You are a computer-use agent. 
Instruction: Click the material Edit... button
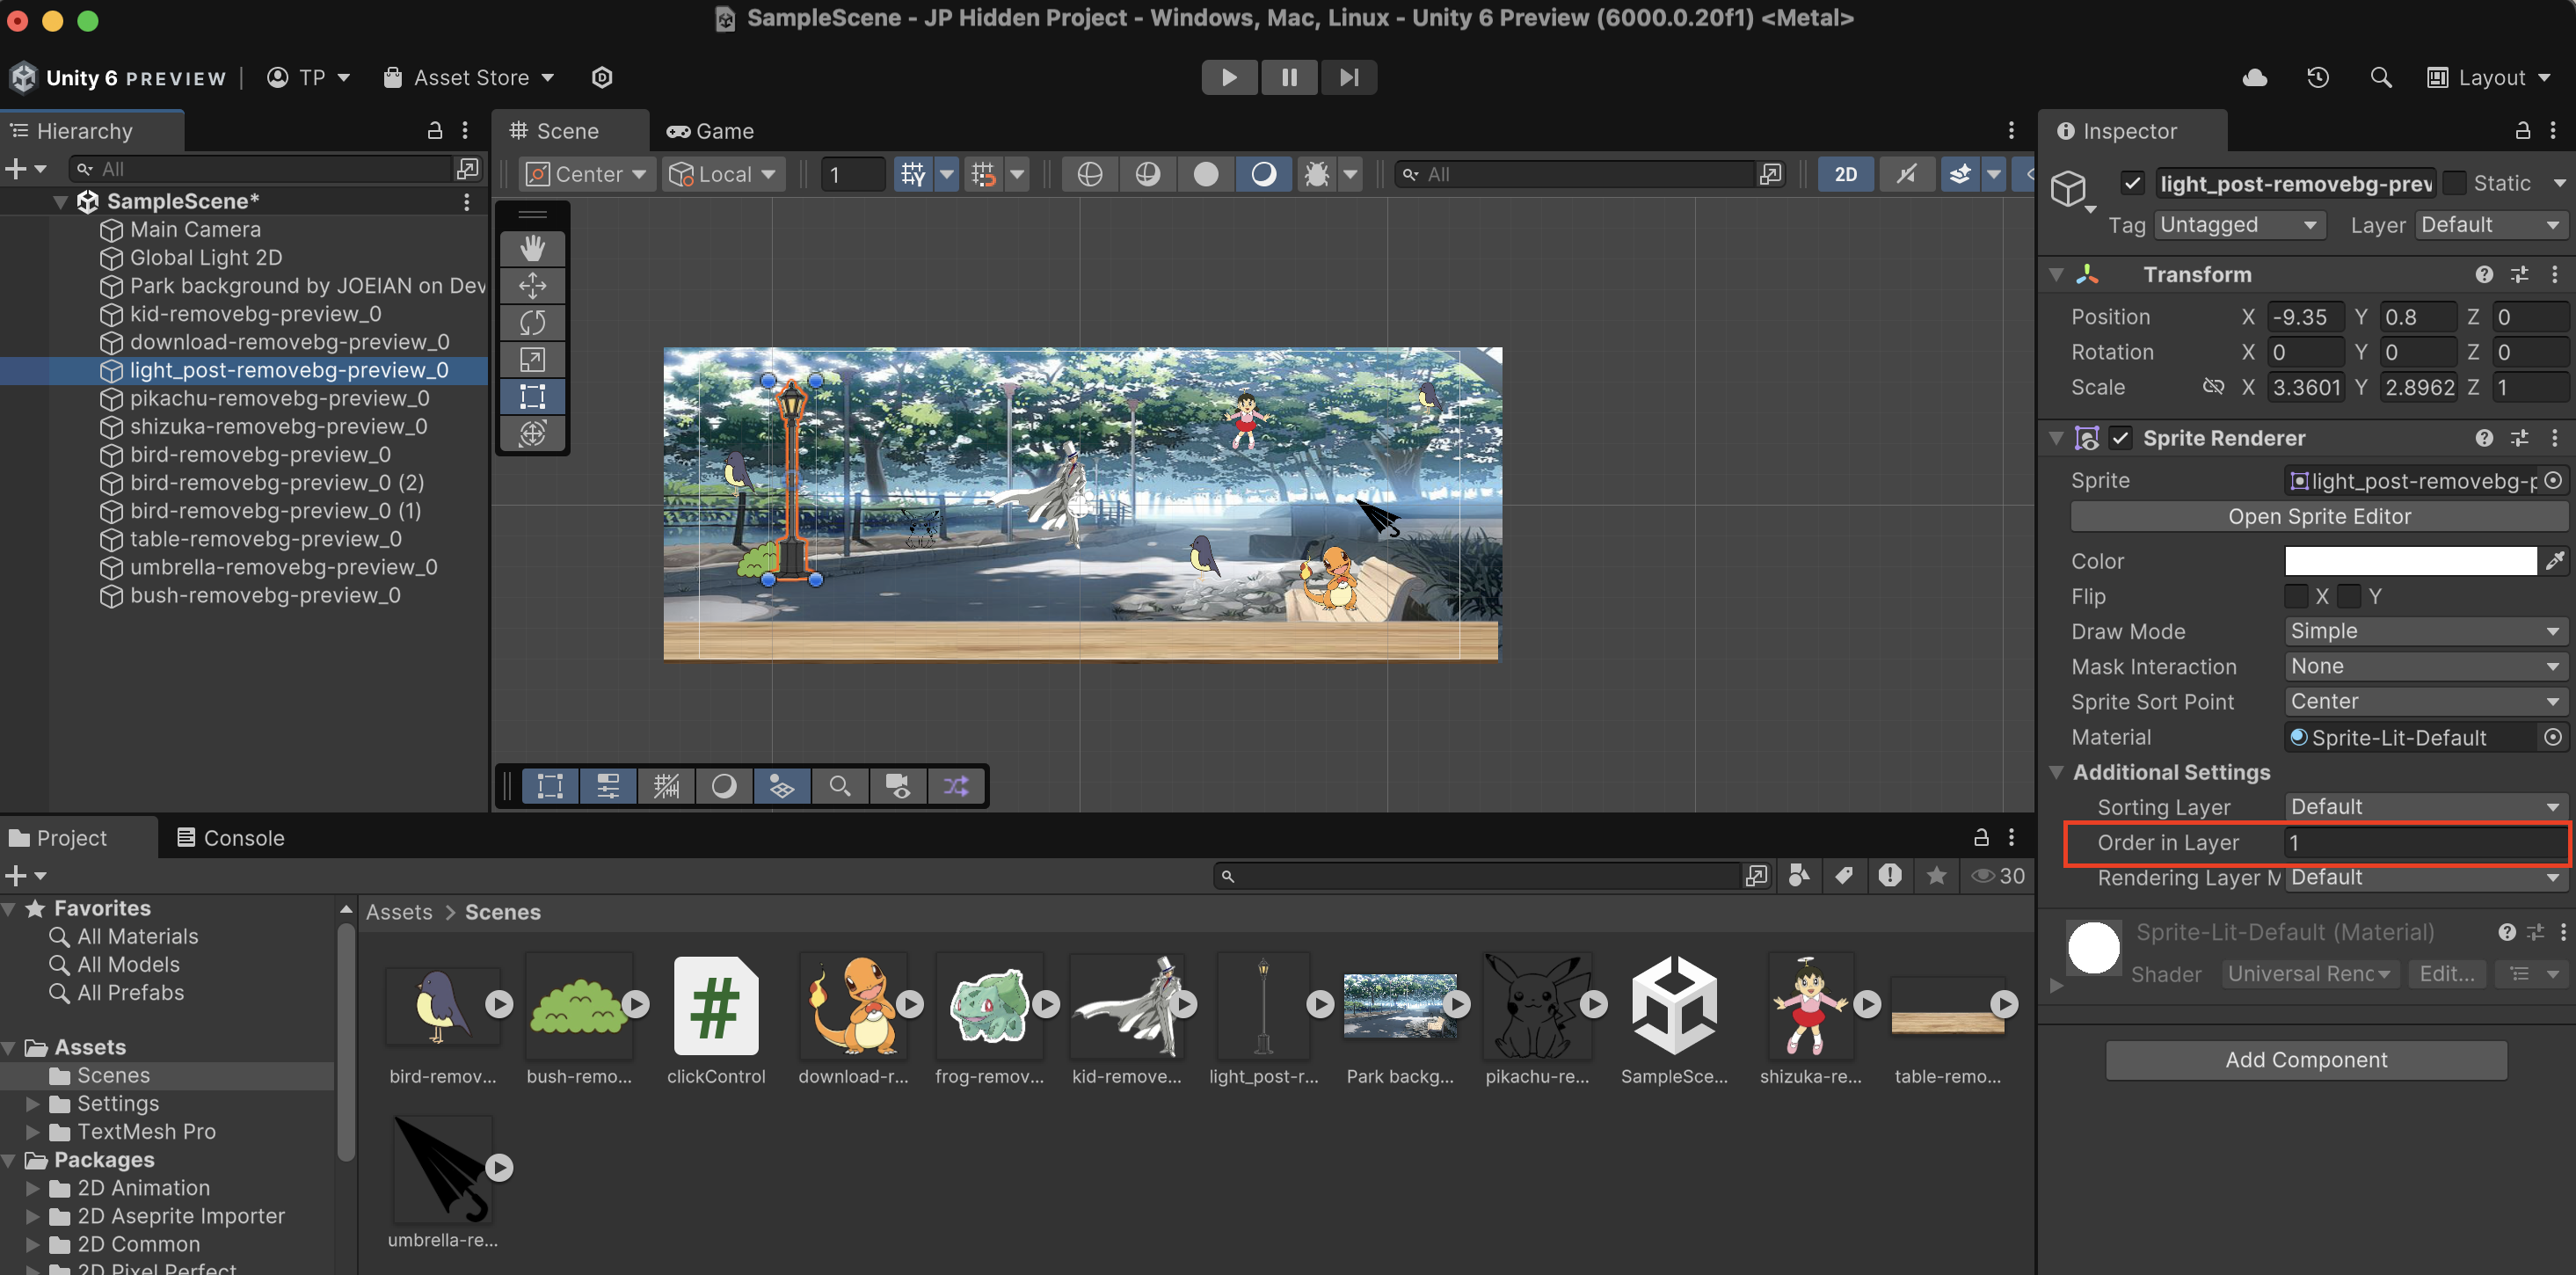tap(2446, 973)
